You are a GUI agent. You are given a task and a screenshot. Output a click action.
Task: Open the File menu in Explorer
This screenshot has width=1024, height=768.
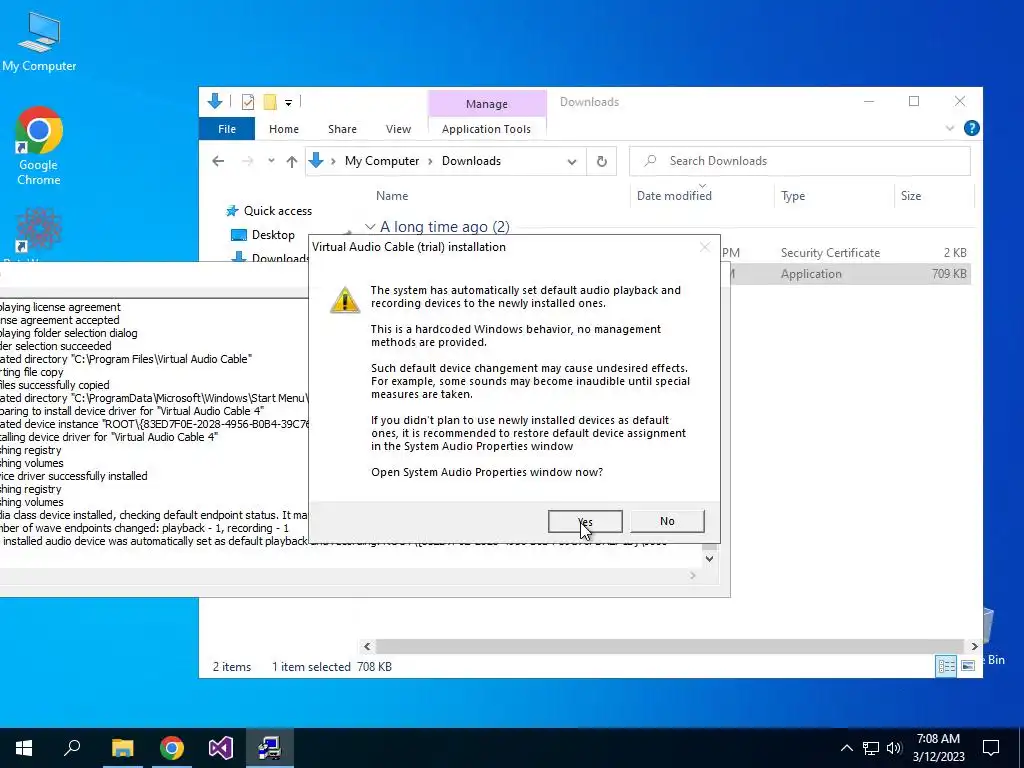click(x=227, y=129)
